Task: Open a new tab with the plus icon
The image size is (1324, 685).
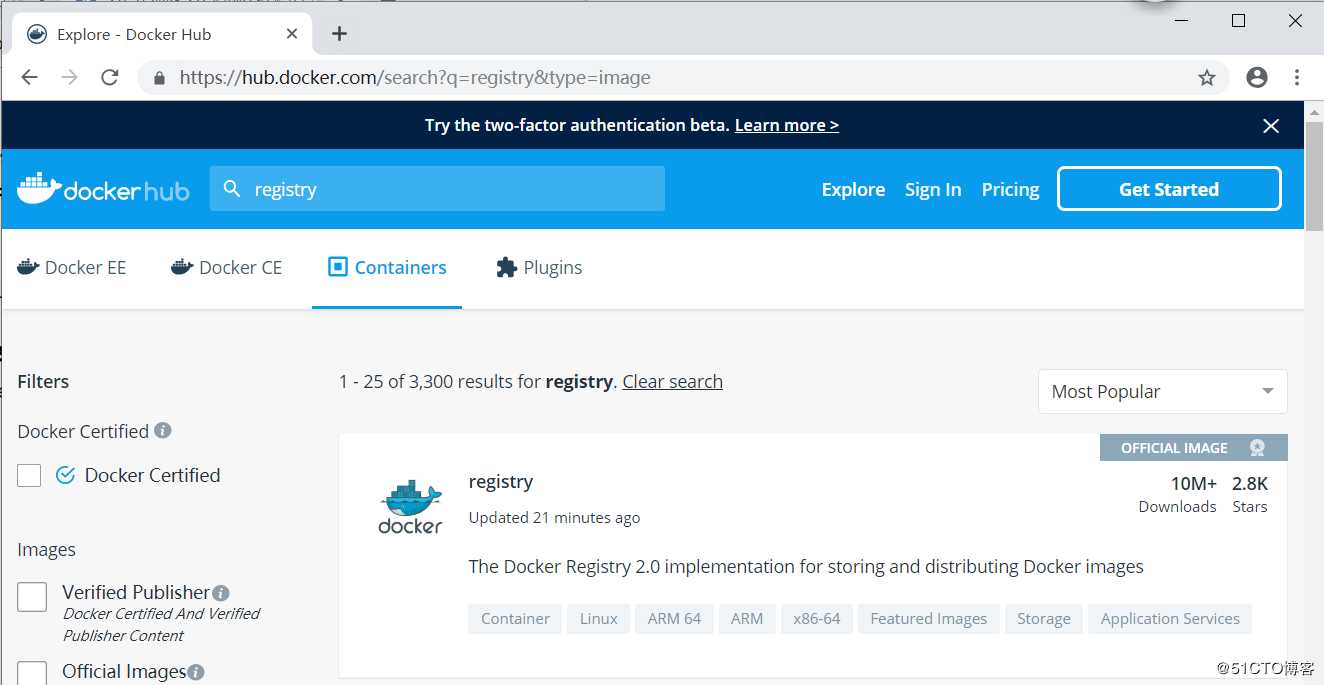Action: [339, 34]
